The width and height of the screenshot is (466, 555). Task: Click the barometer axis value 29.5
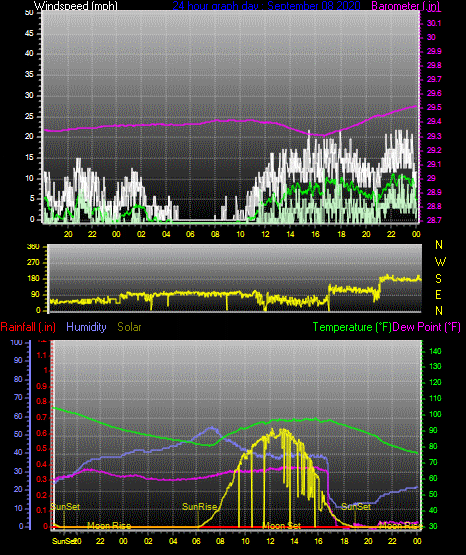pos(434,108)
